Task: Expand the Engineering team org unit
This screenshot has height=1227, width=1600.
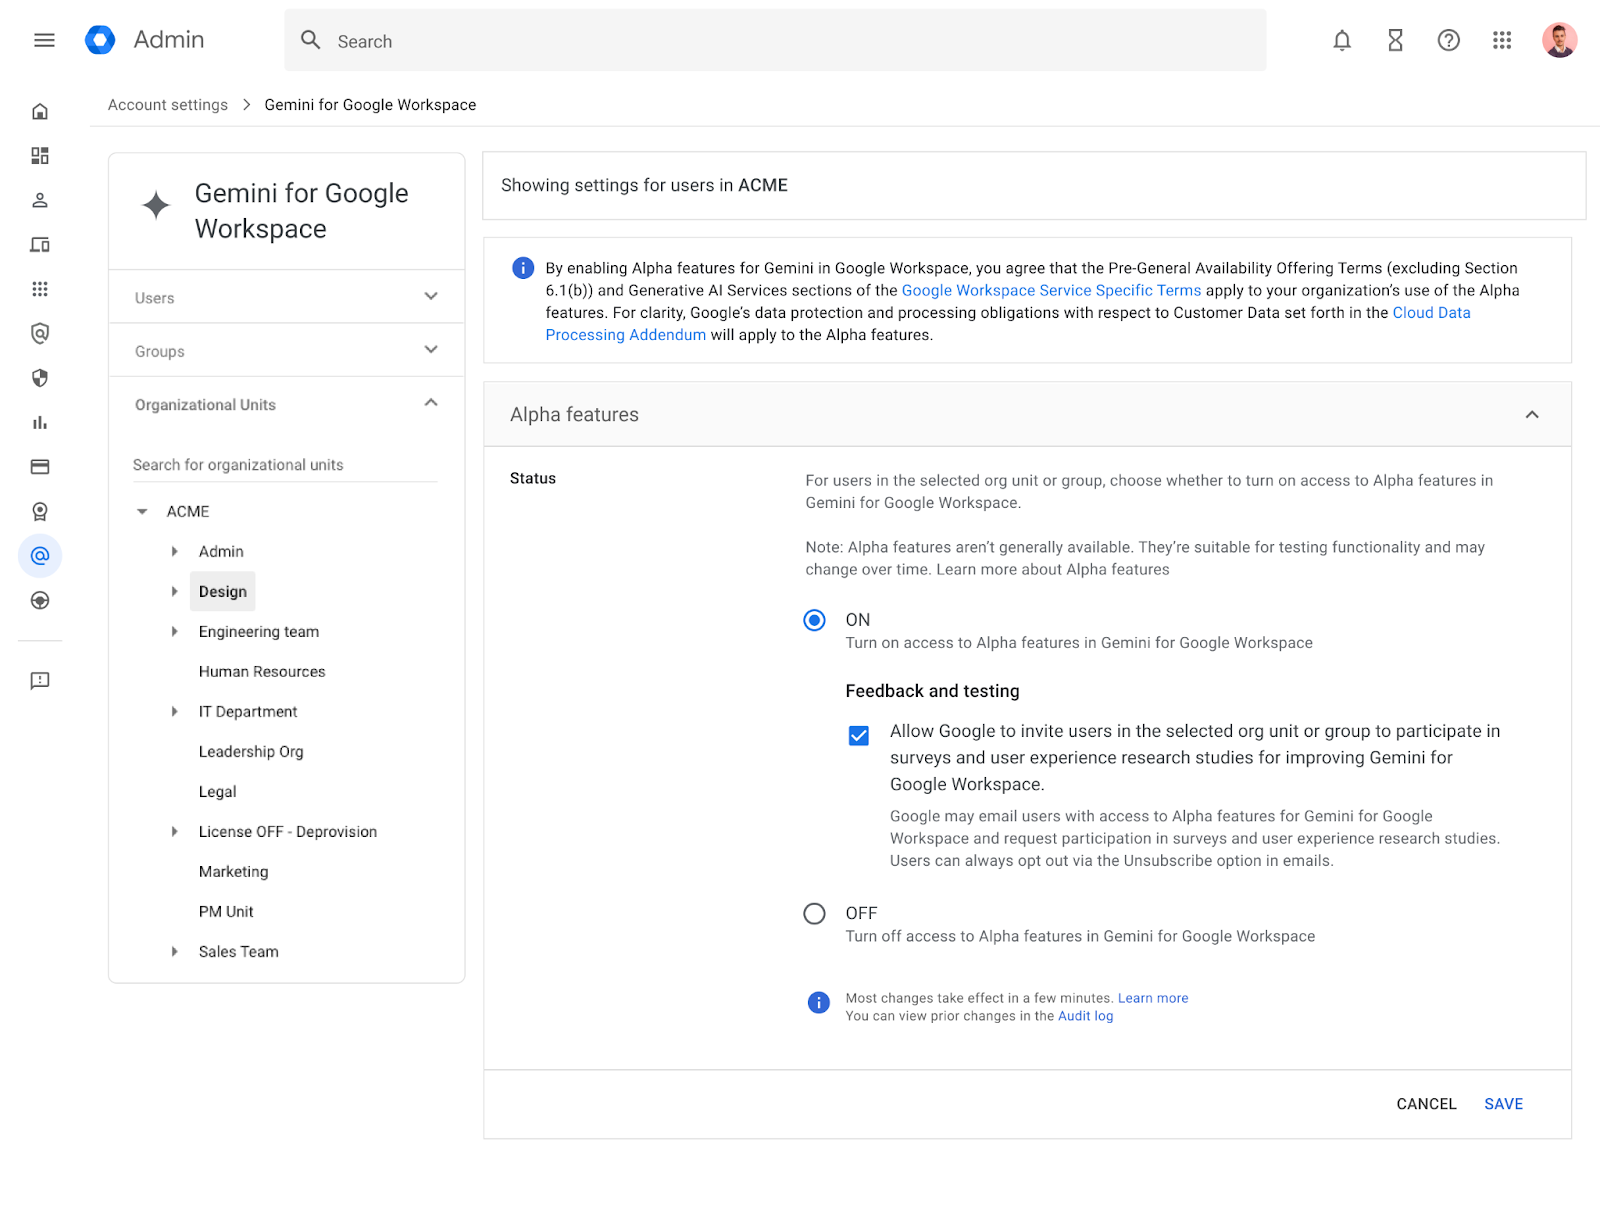Action: 174,632
